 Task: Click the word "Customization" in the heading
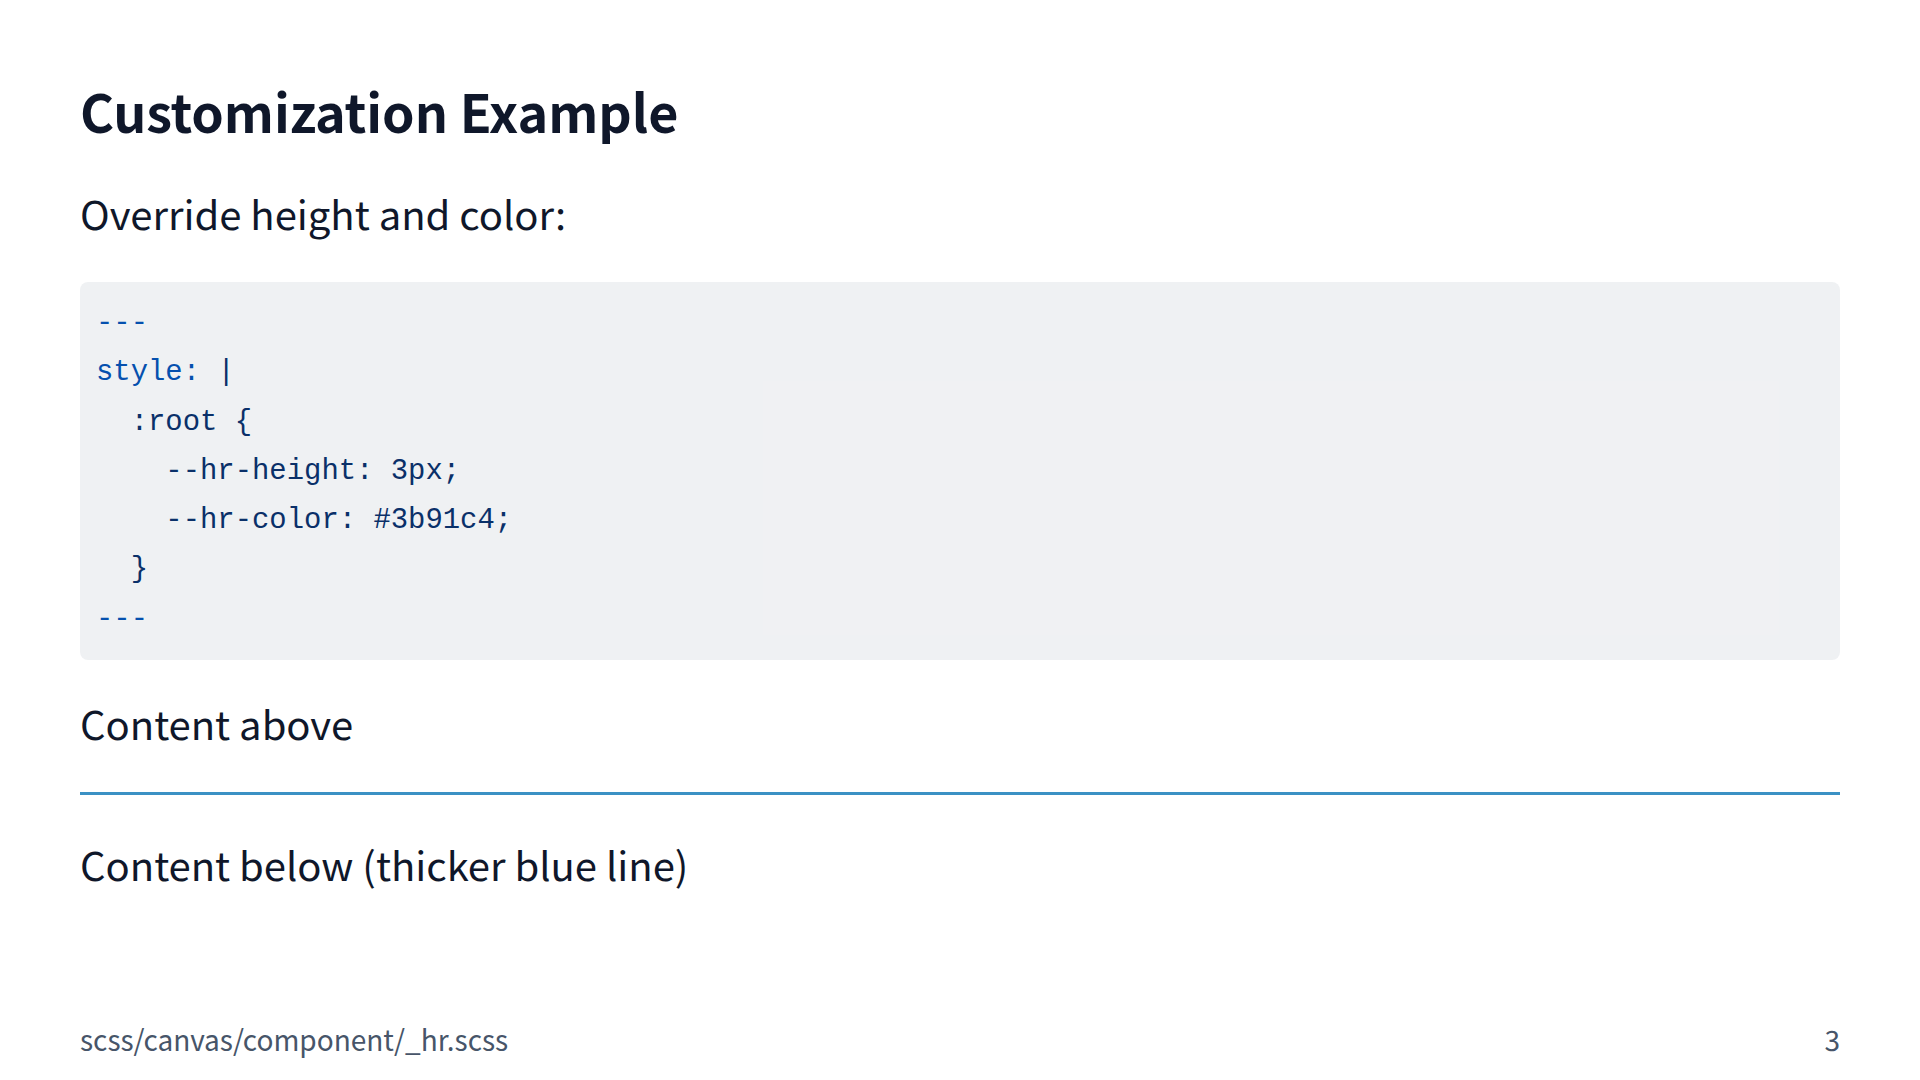[263, 114]
